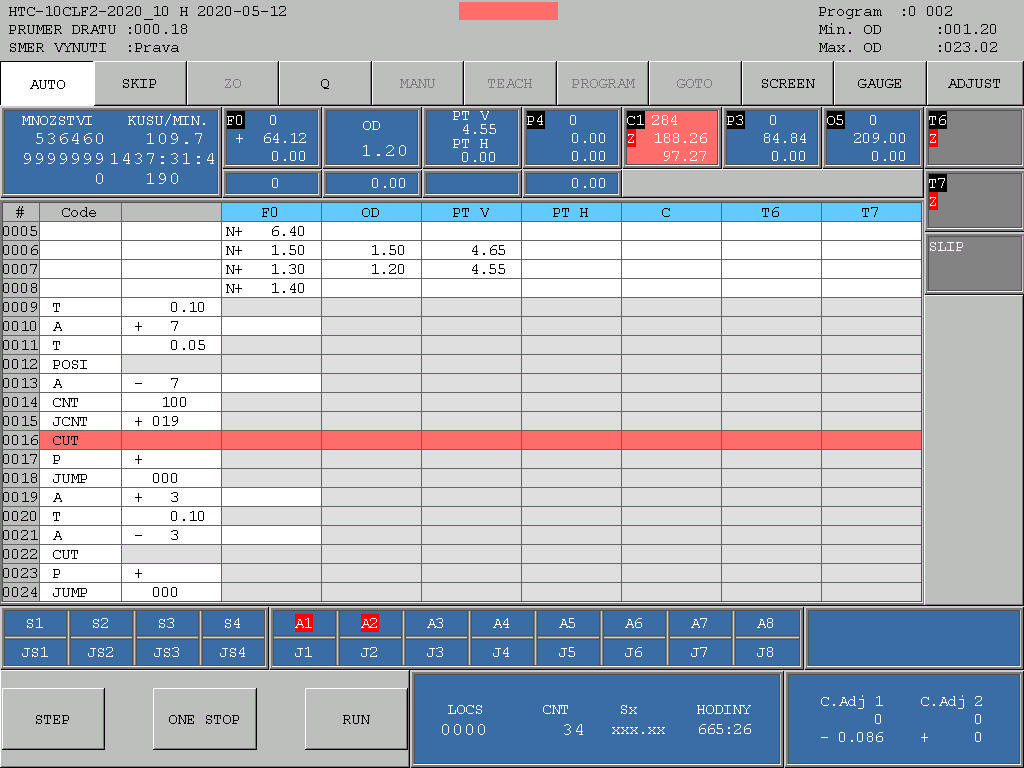
Task: Open the SCREEN menu button
Action: 787,84
